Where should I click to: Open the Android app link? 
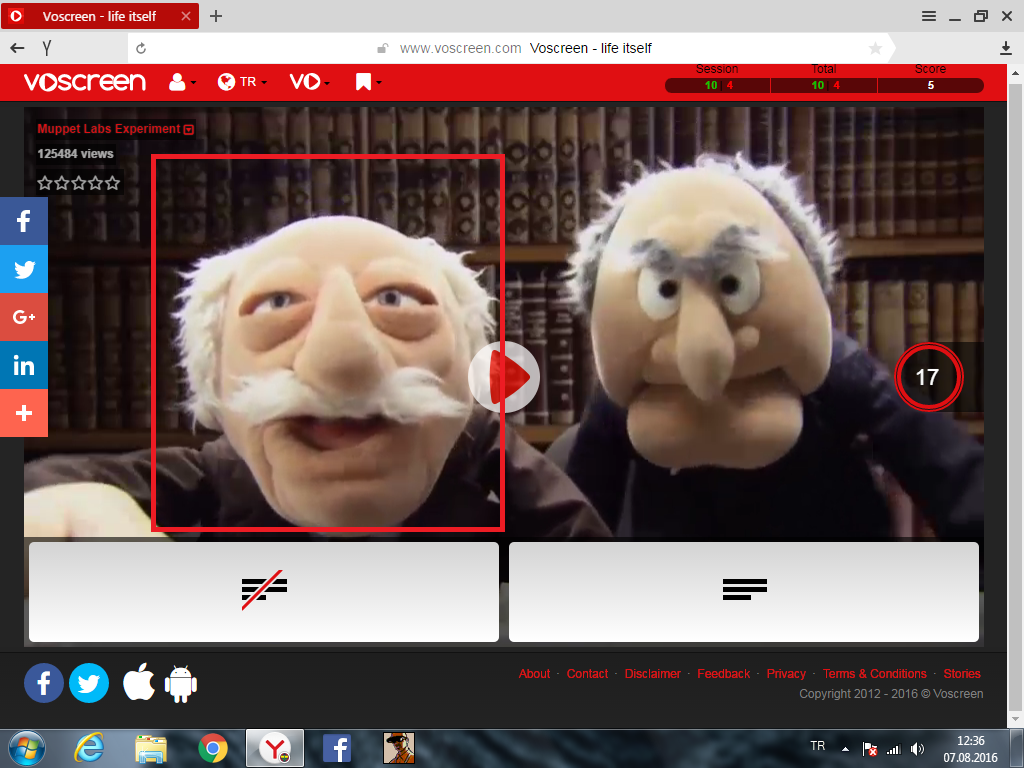pyautogui.click(x=181, y=684)
